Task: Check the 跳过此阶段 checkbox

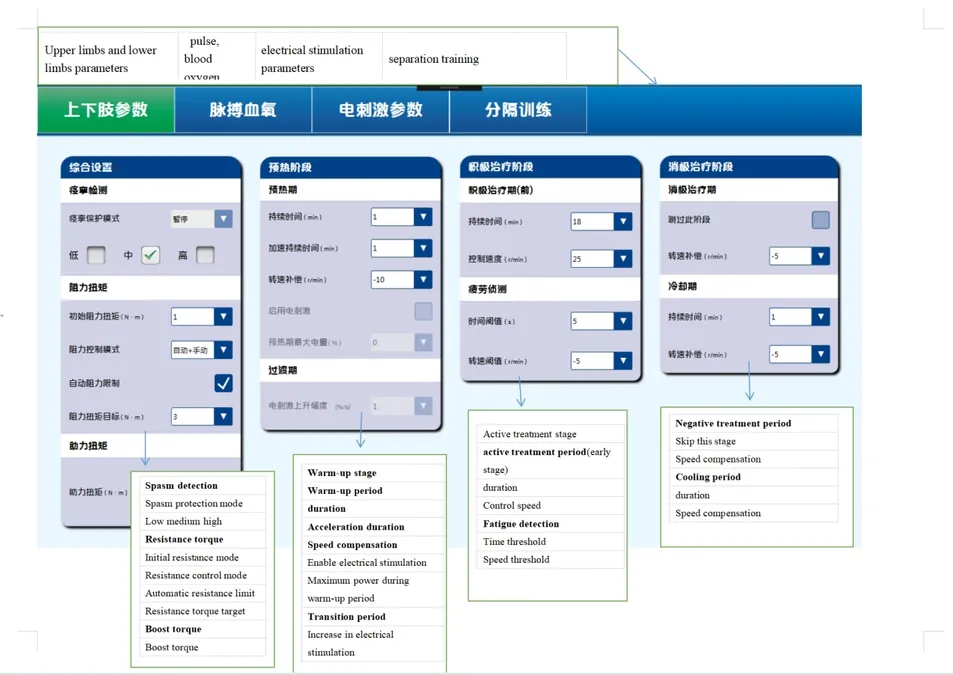Action: [821, 220]
